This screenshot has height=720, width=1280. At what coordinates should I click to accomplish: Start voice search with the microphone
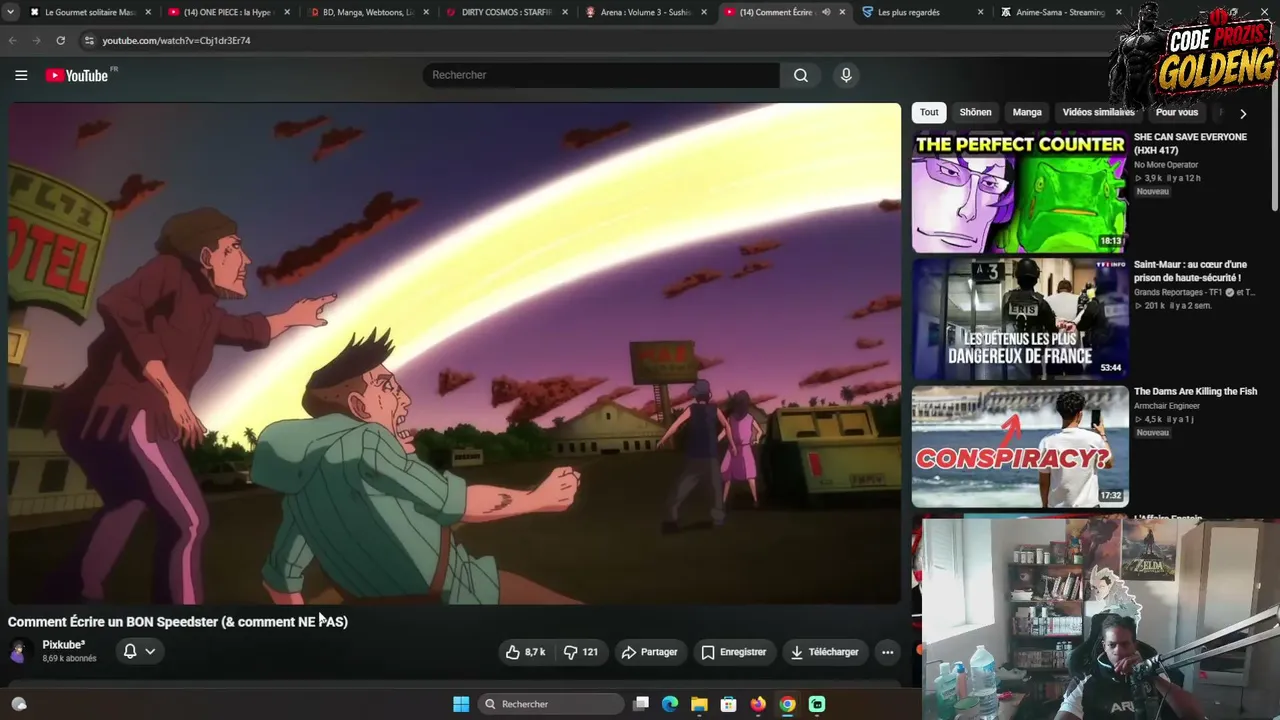[x=846, y=75]
